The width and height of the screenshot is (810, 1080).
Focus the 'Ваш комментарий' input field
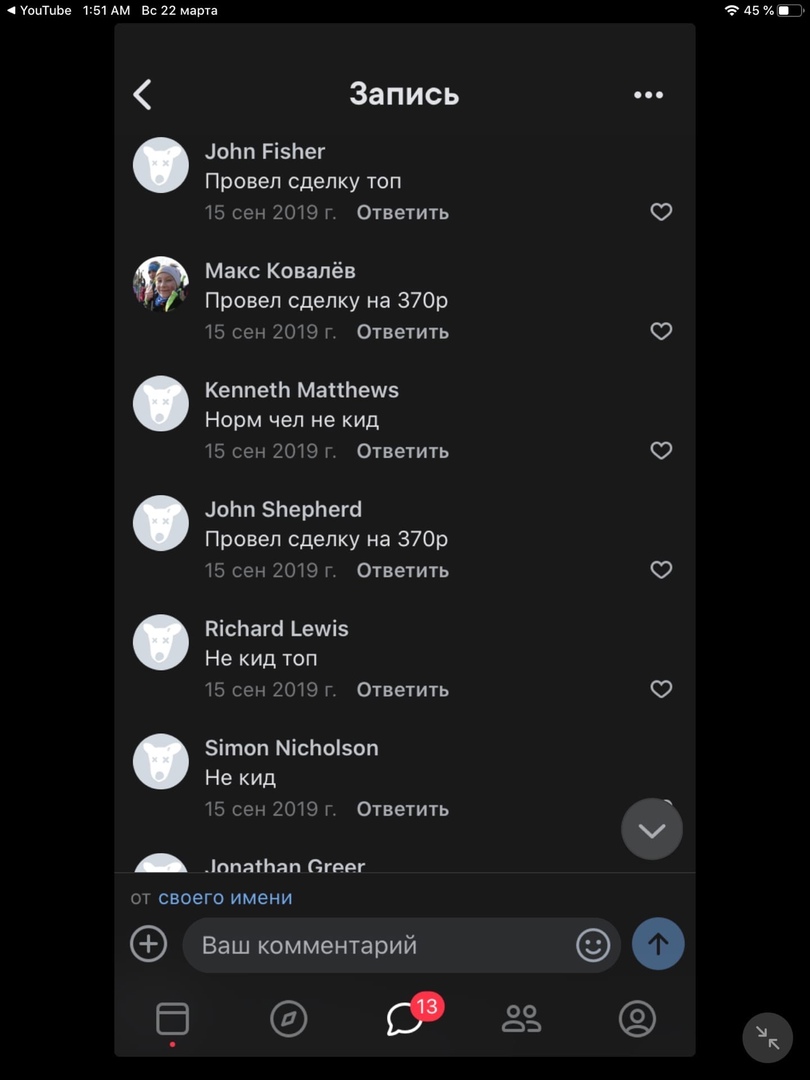[x=380, y=945]
